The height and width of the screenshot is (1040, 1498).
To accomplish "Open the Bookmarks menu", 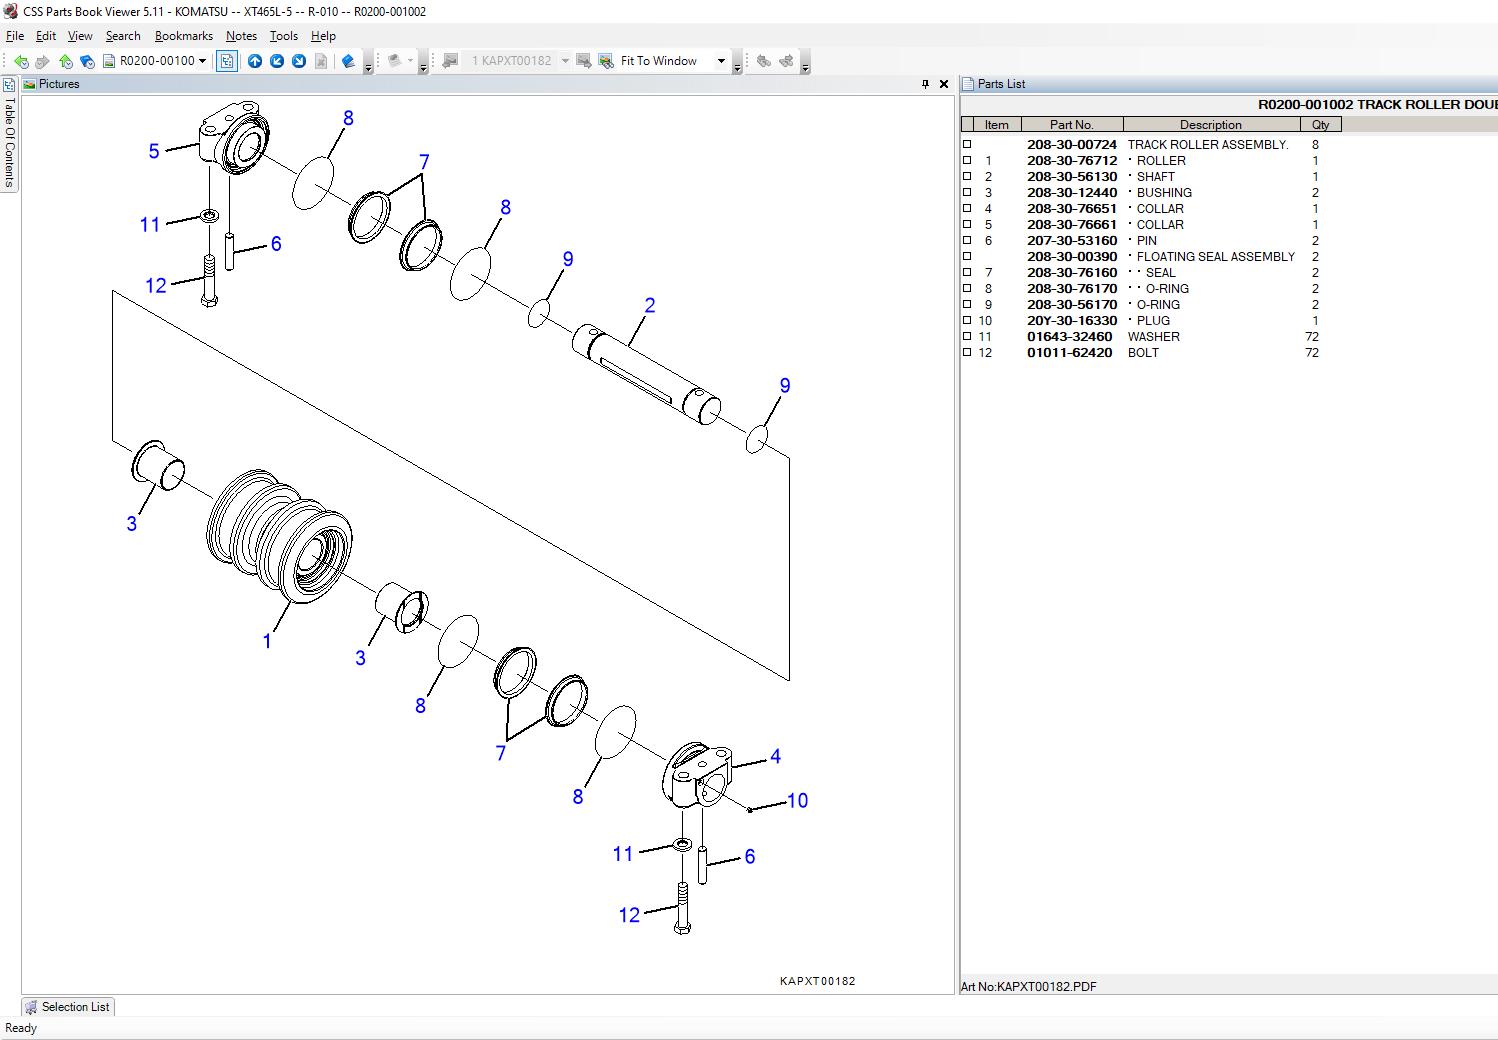I will pyautogui.click(x=183, y=36).
